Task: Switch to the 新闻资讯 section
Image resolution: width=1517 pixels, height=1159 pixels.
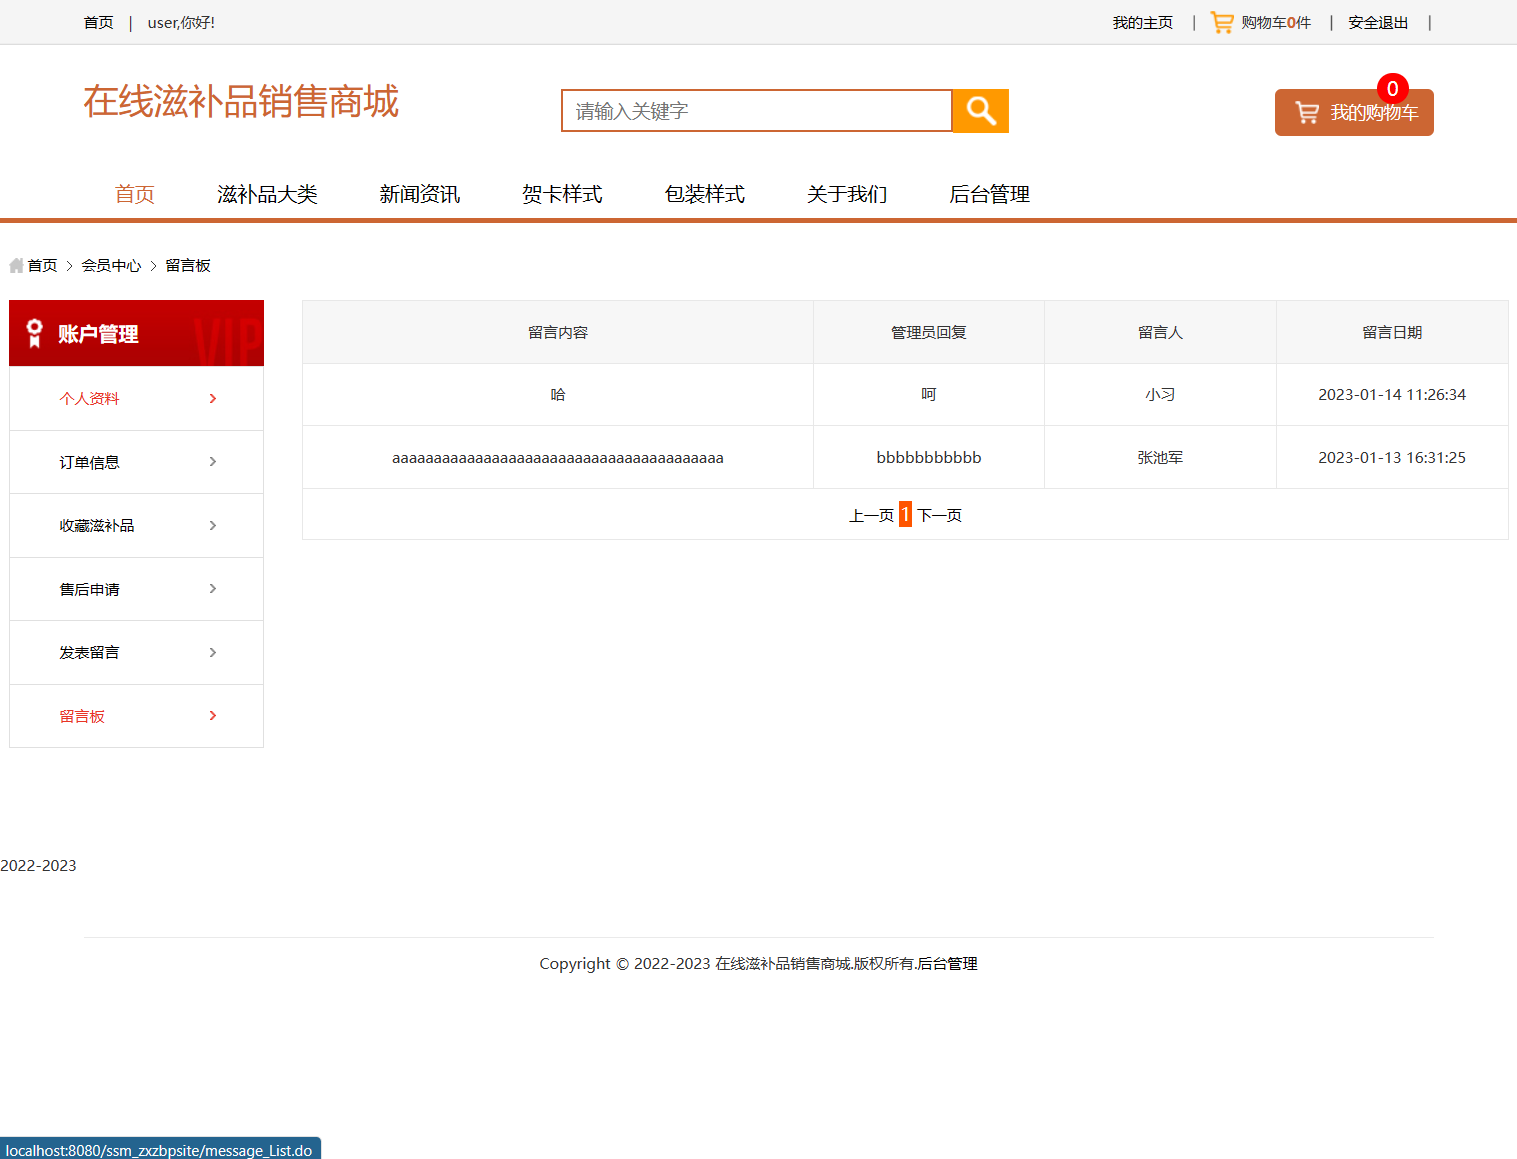Action: [x=419, y=194]
